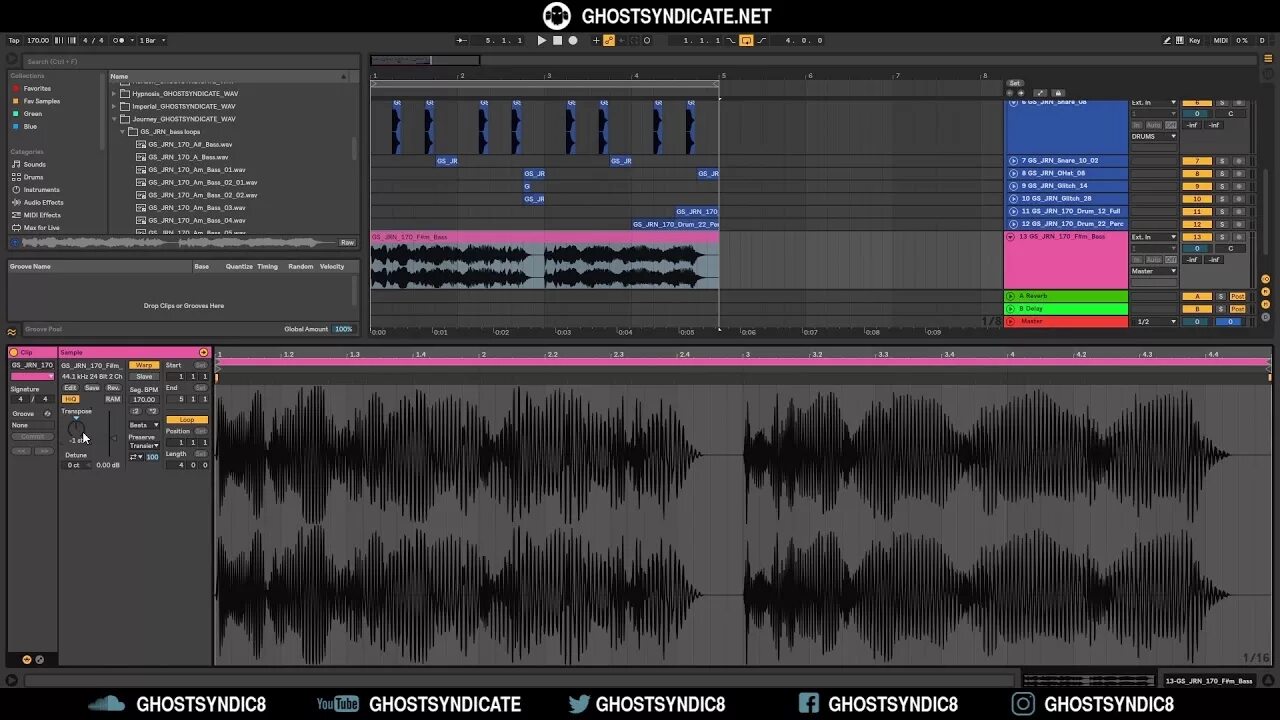Halve tempo with the :2 button
This screenshot has width=1280, height=720.
[x=136, y=411]
